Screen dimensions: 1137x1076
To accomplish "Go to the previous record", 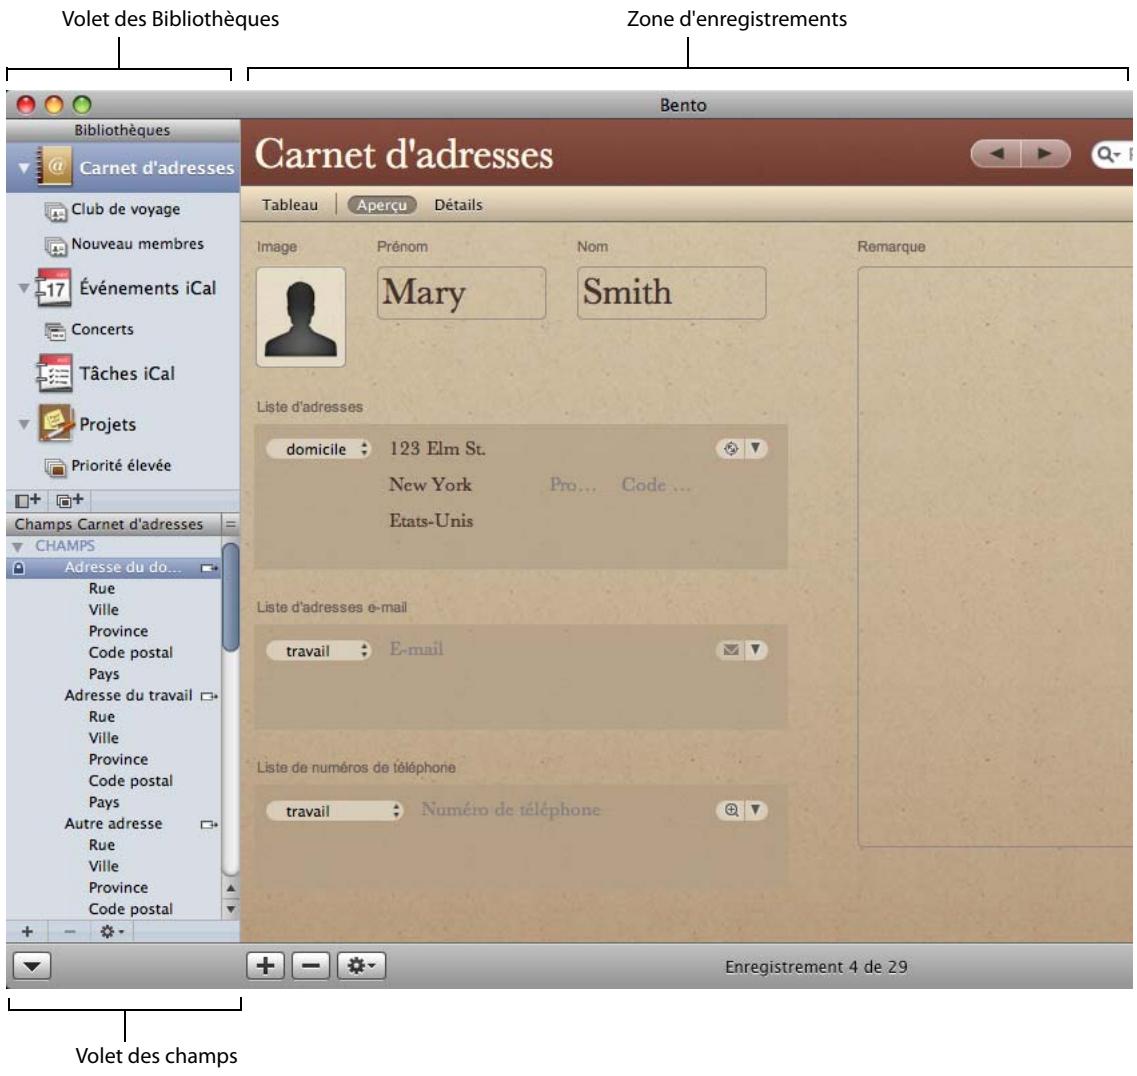I will [996, 154].
